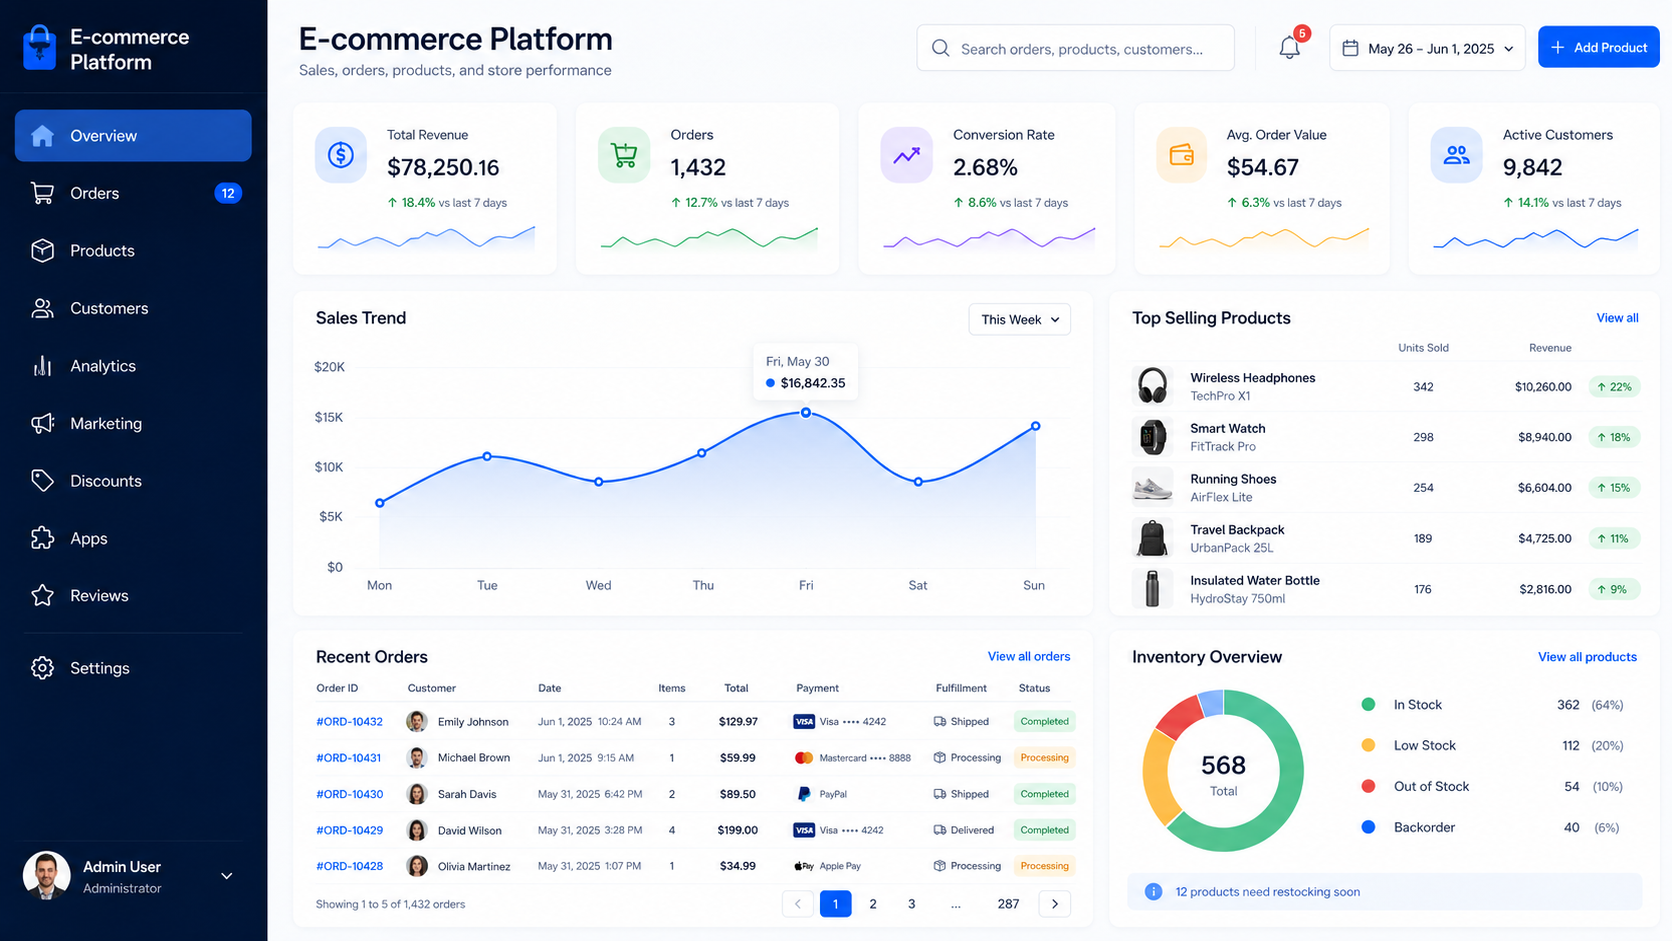Click the inventory donut chart
The height and width of the screenshot is (941, 1672).
1223,771
